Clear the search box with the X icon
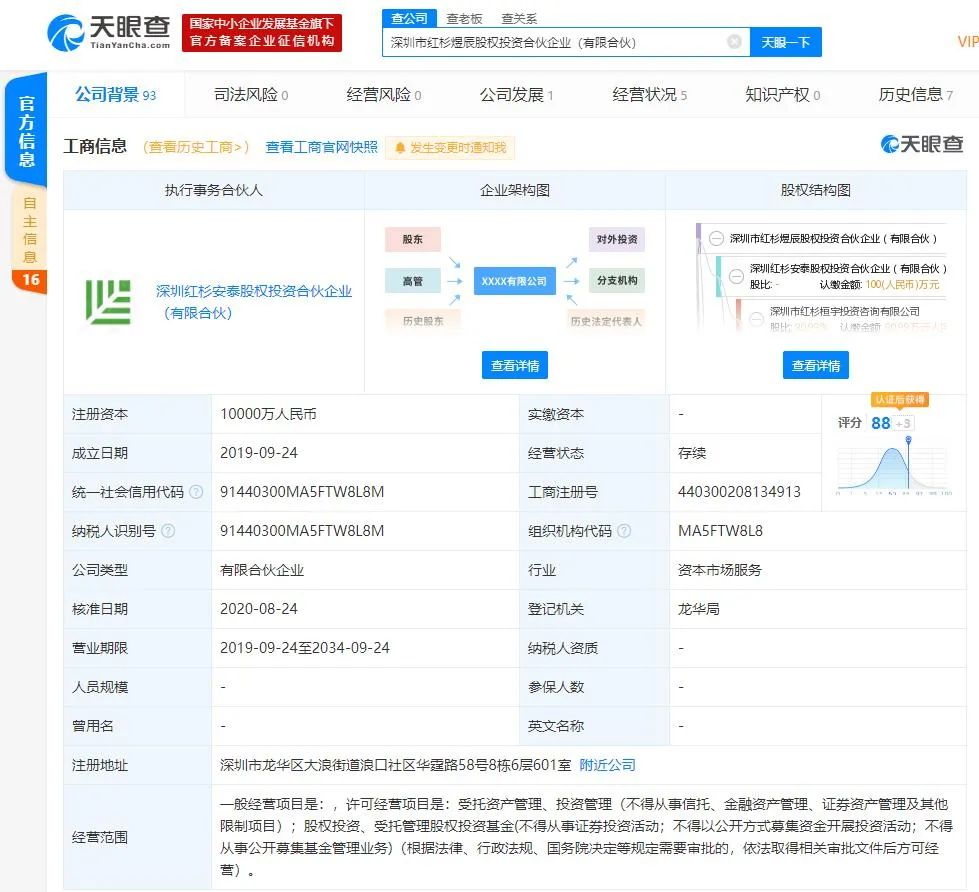979x892 pixels. pyautogui.click(x=734, y=42)
